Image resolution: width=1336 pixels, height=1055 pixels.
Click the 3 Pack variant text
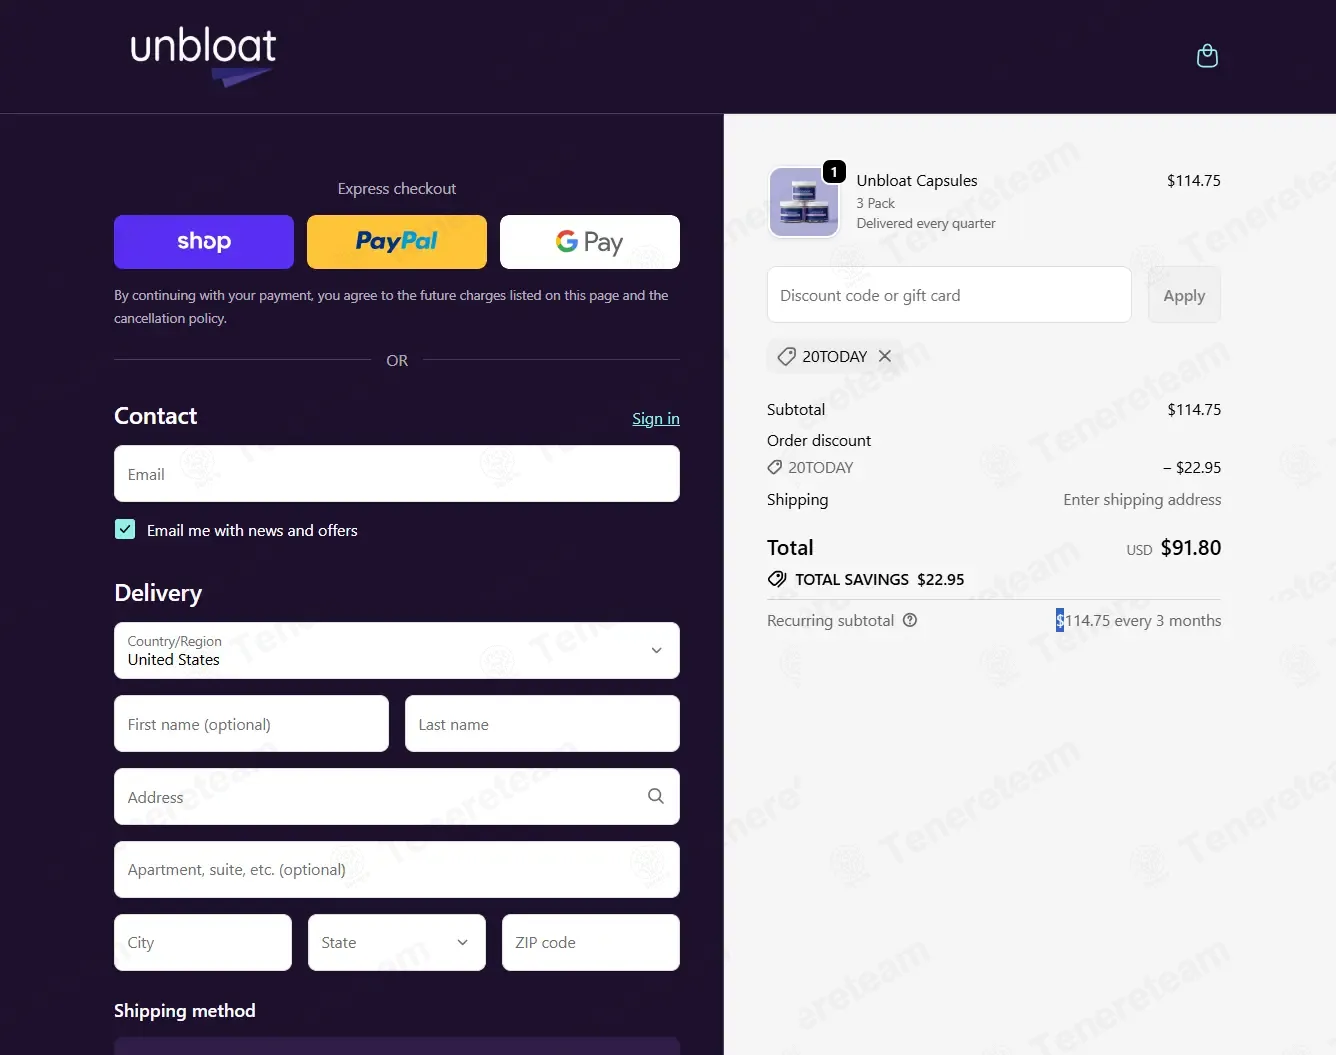click(x=875, y=203)
